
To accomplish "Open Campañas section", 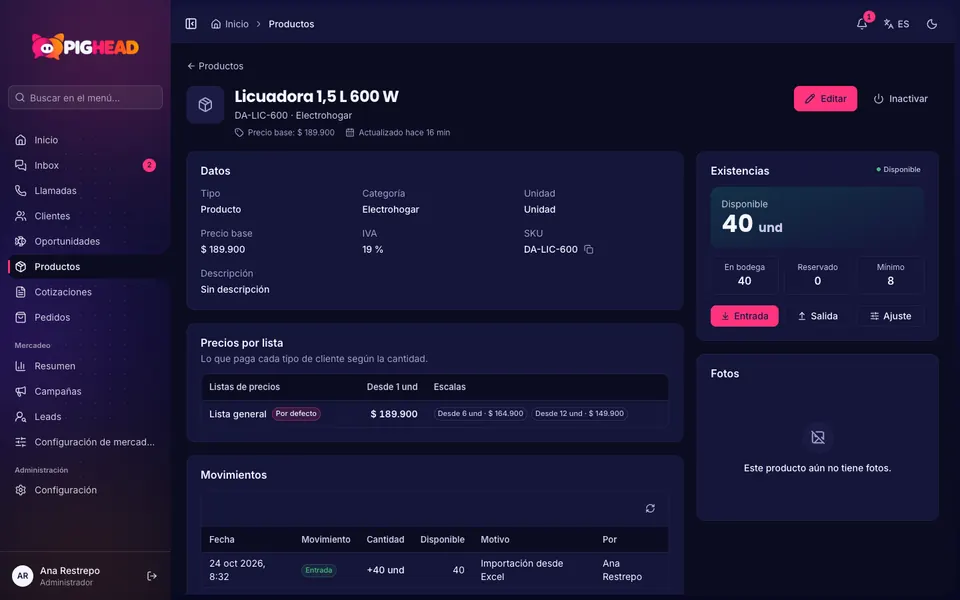I will pos(85,391).
